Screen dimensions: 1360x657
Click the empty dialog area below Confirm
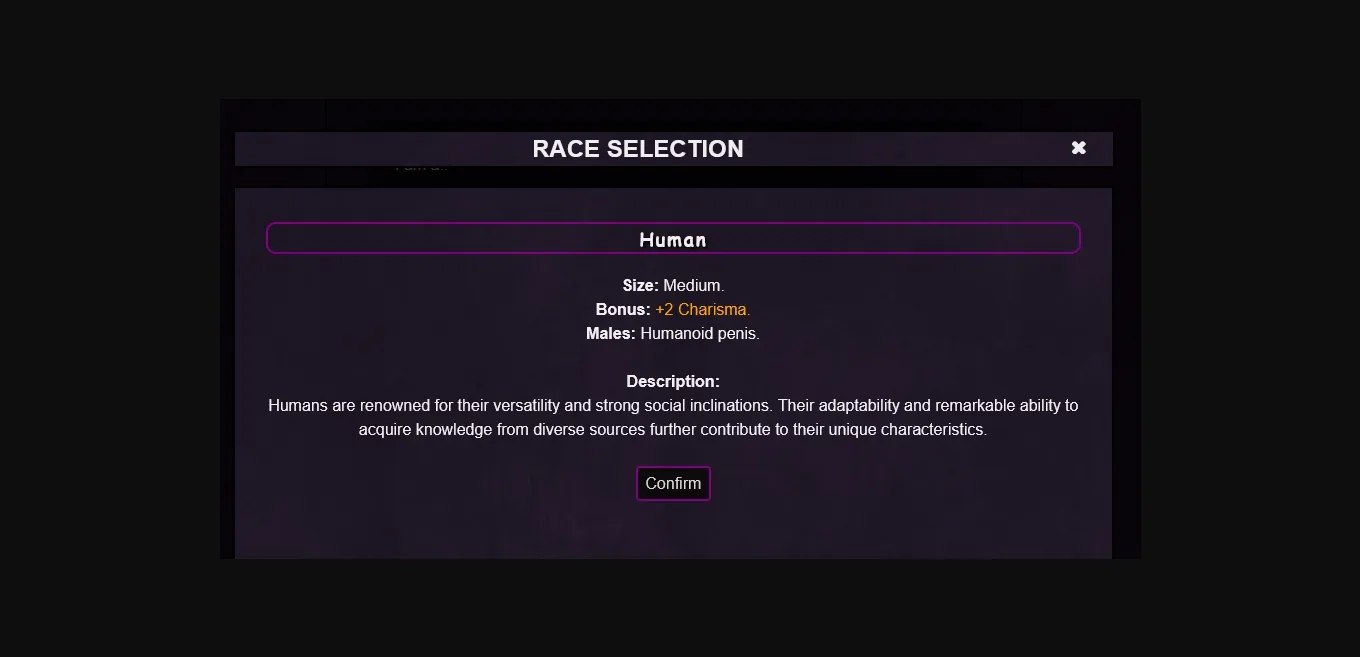673,530
